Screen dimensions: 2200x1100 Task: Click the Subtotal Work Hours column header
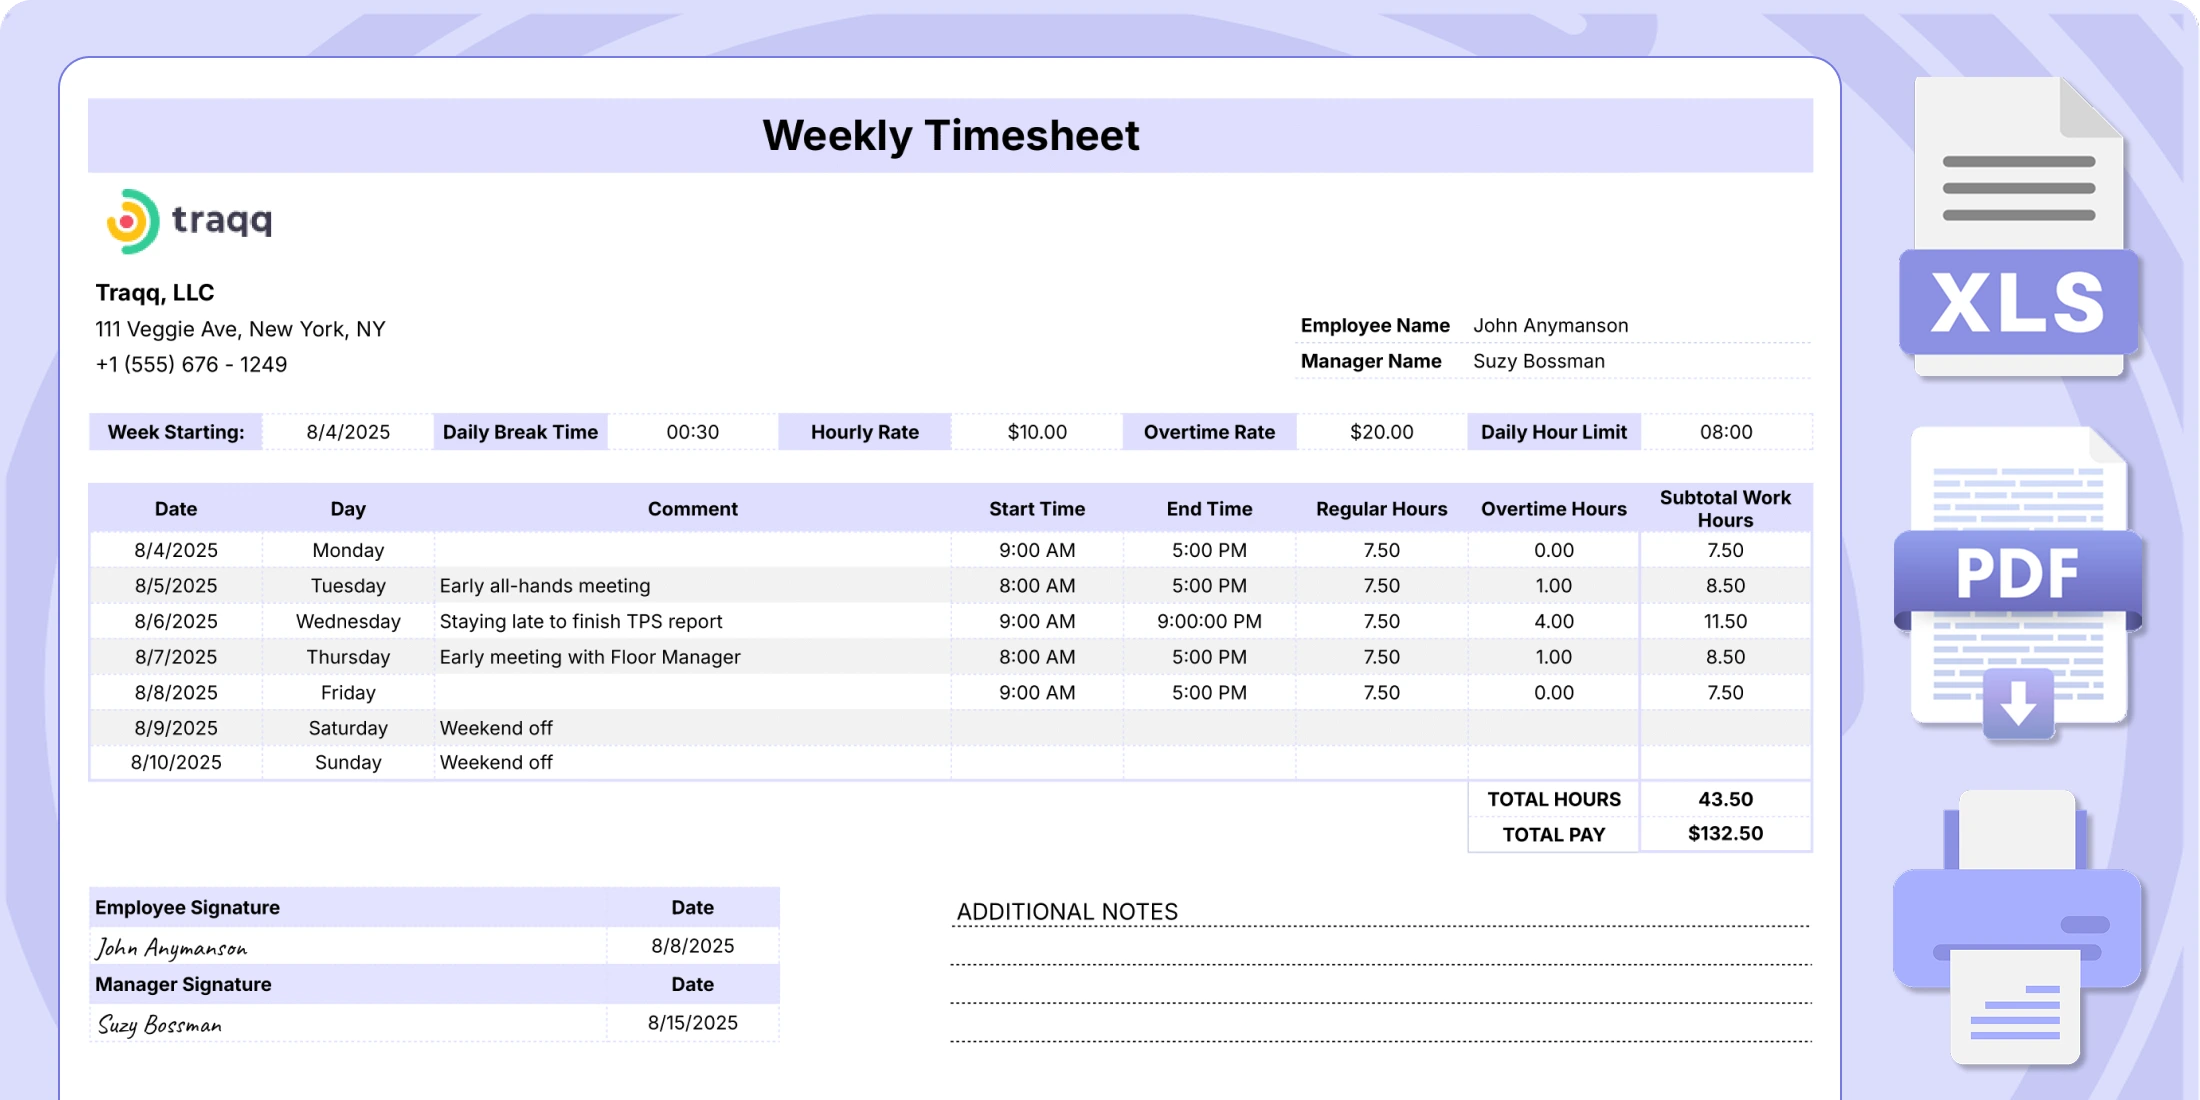tap(1725, 509)
